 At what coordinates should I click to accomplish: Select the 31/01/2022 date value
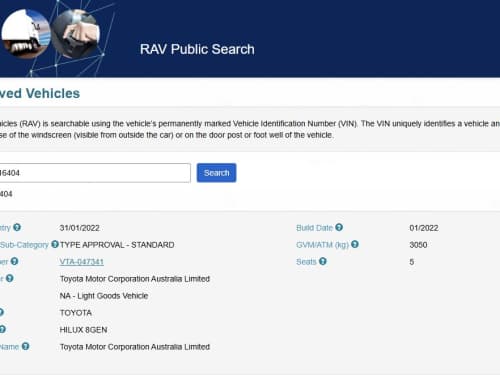coord(79,228)
